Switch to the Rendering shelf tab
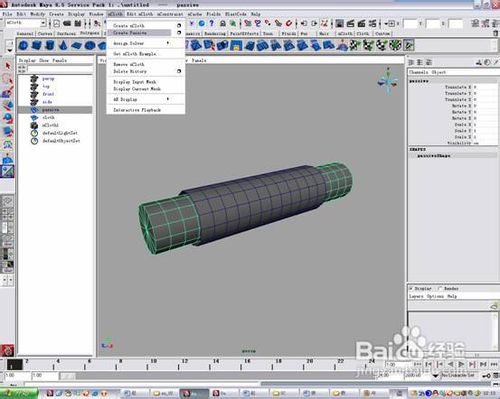 click(x=215, y=33)
